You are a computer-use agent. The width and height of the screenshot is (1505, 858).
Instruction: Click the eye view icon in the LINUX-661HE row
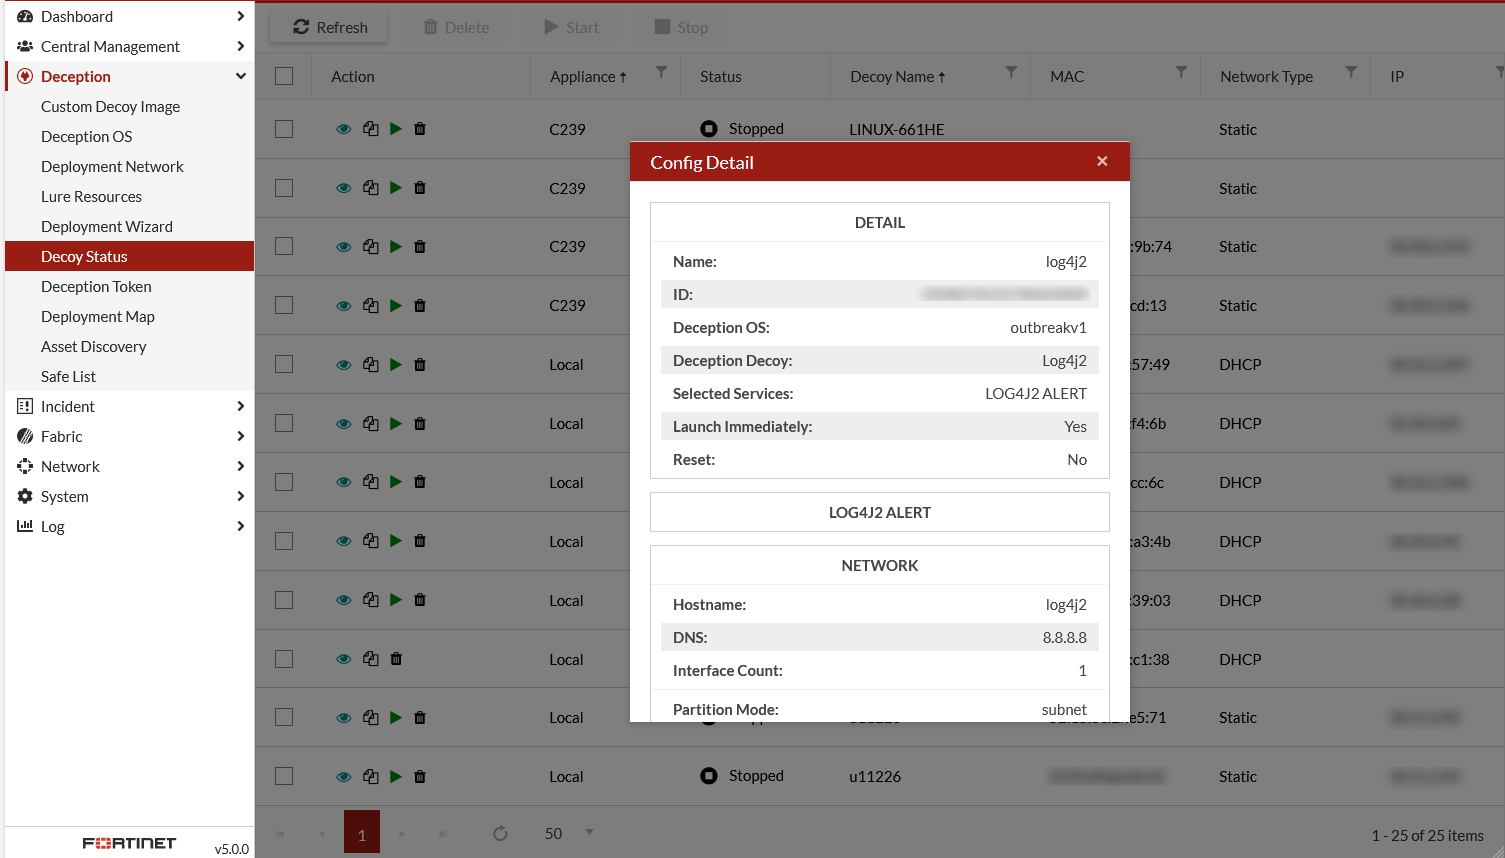tap(343, 129)
